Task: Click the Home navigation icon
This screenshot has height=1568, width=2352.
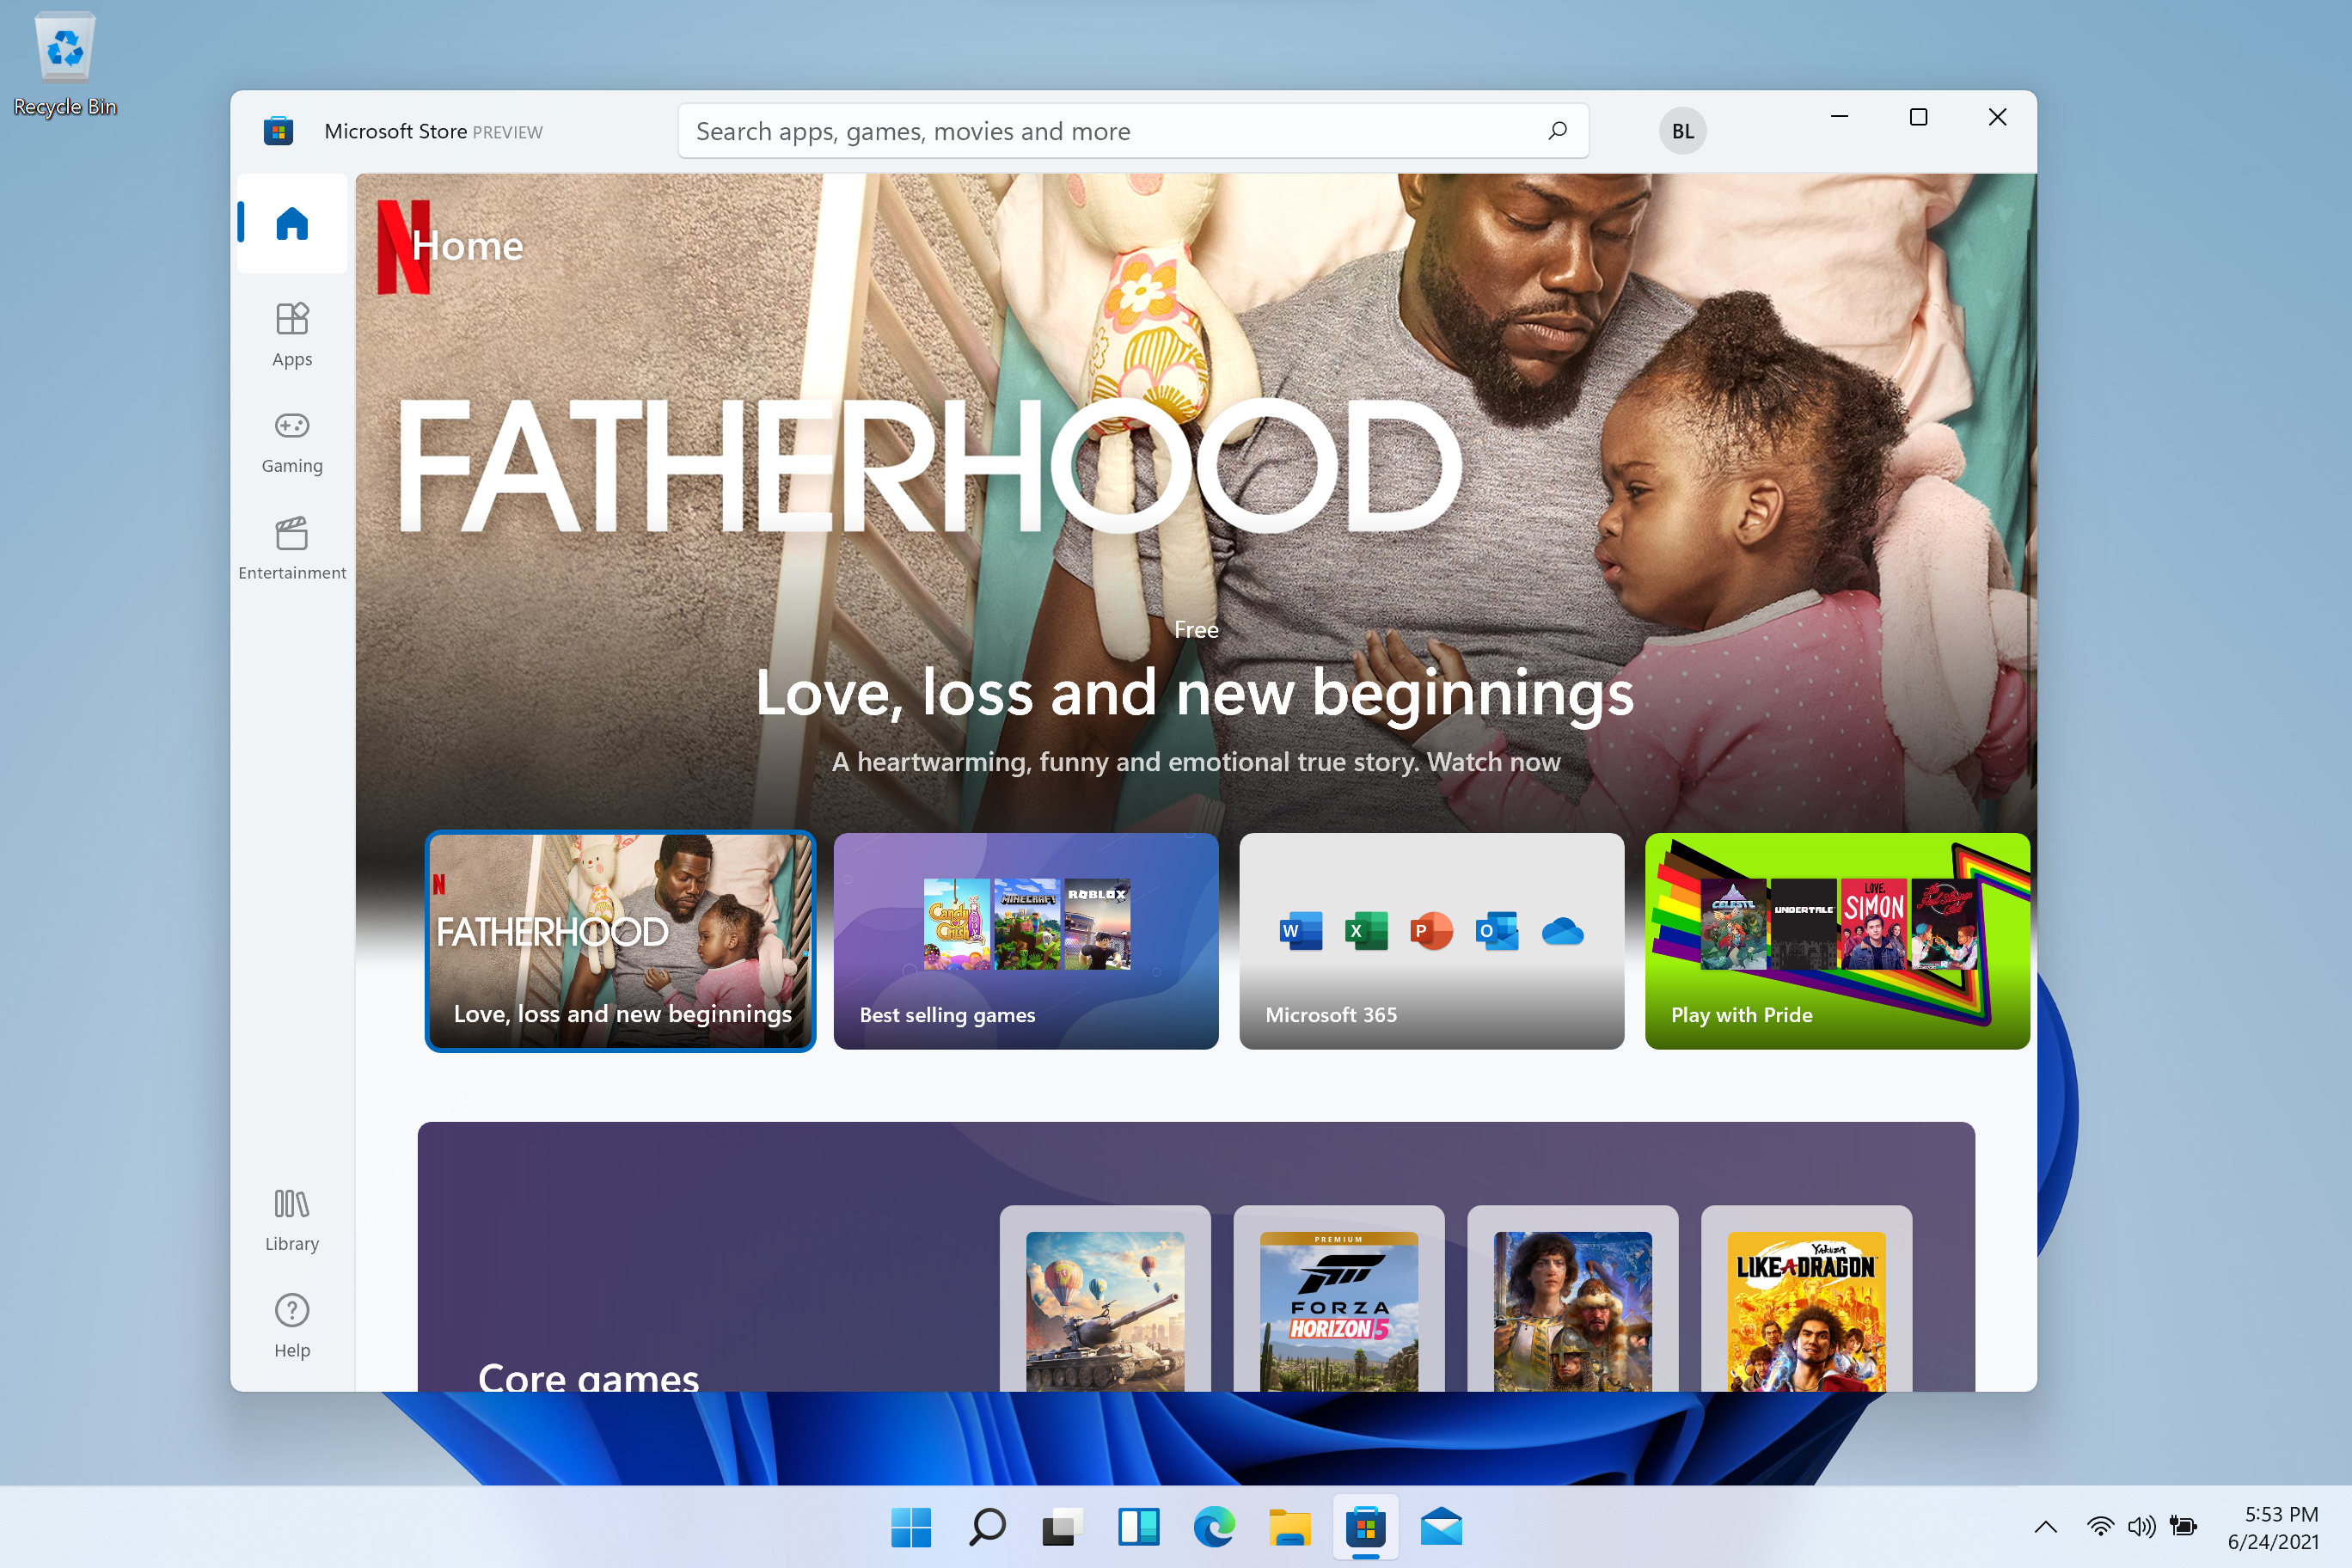Action: [292, 223]
